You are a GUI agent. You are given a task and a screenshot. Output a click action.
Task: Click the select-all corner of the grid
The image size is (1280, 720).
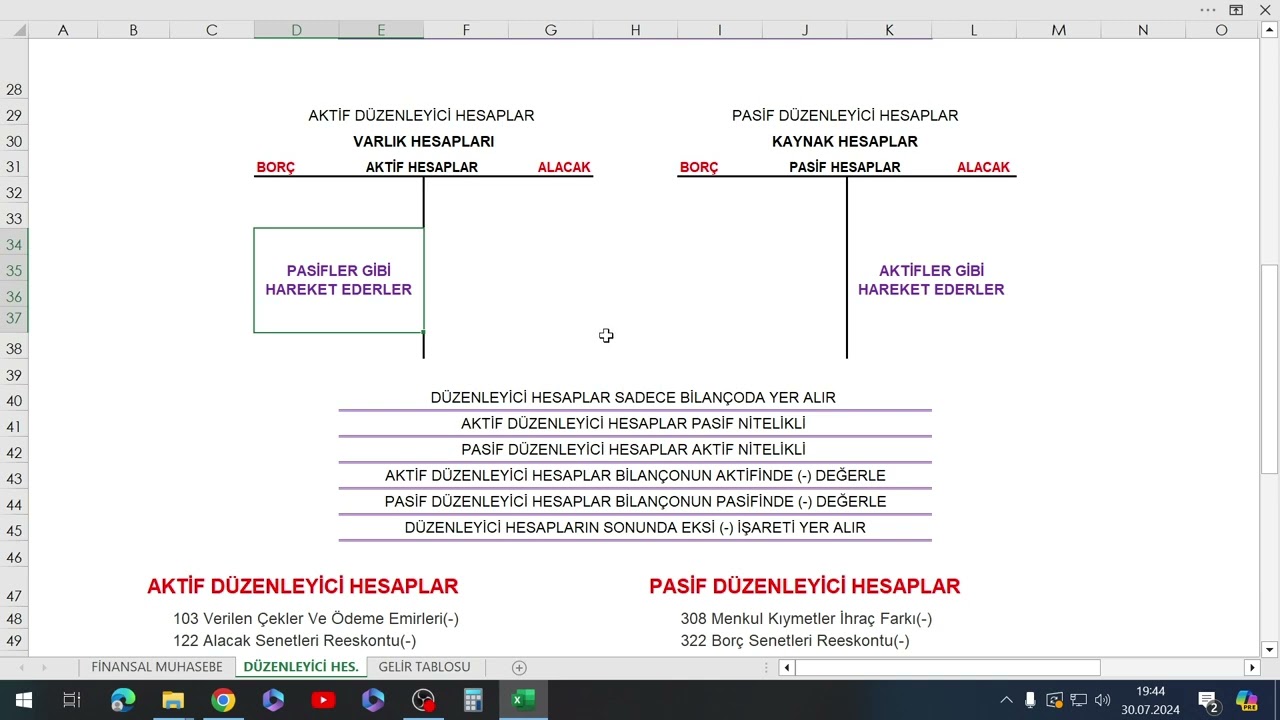coord(14,30)
